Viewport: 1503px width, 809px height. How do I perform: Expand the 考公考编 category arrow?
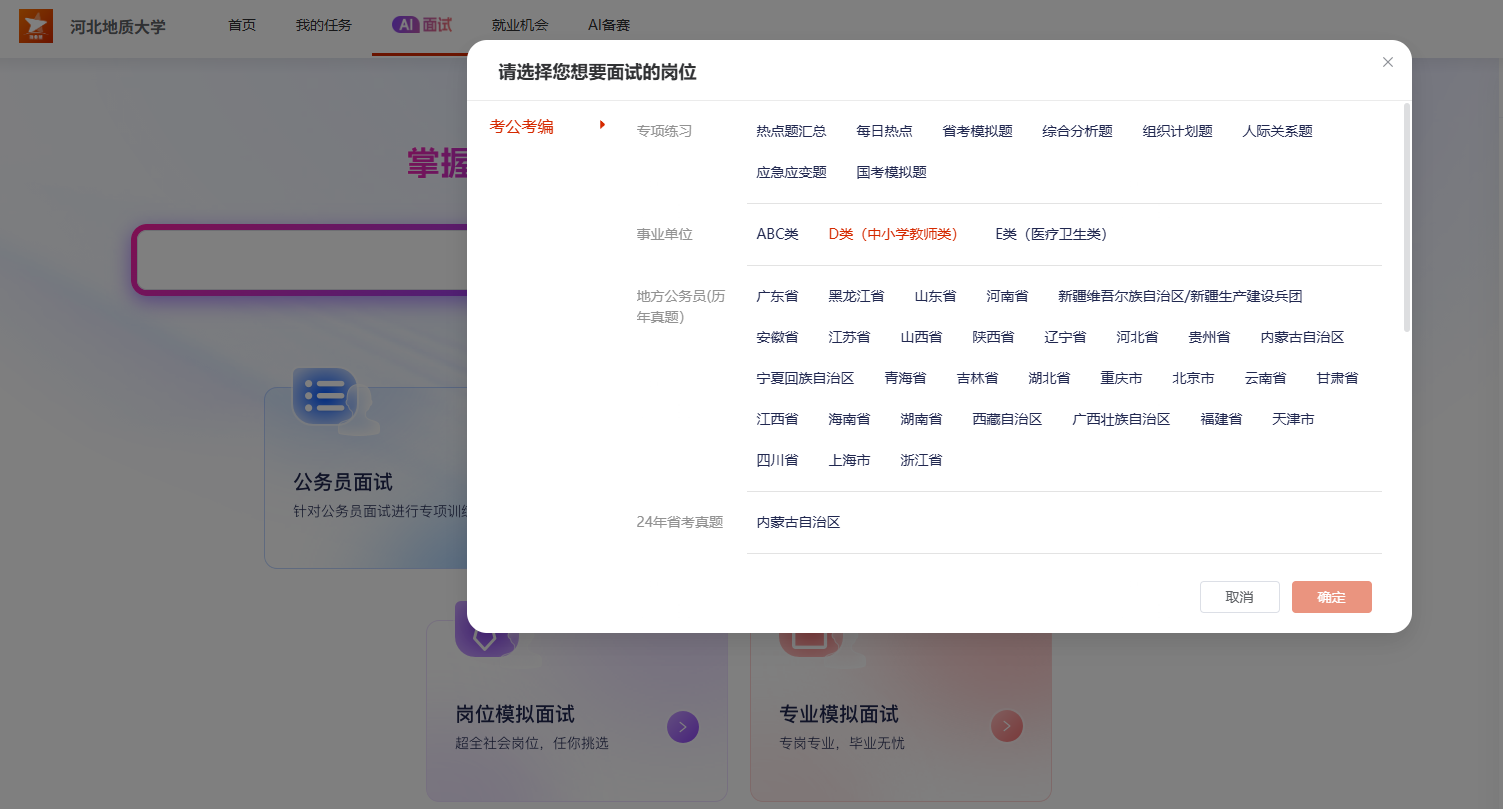pos(602,125)
